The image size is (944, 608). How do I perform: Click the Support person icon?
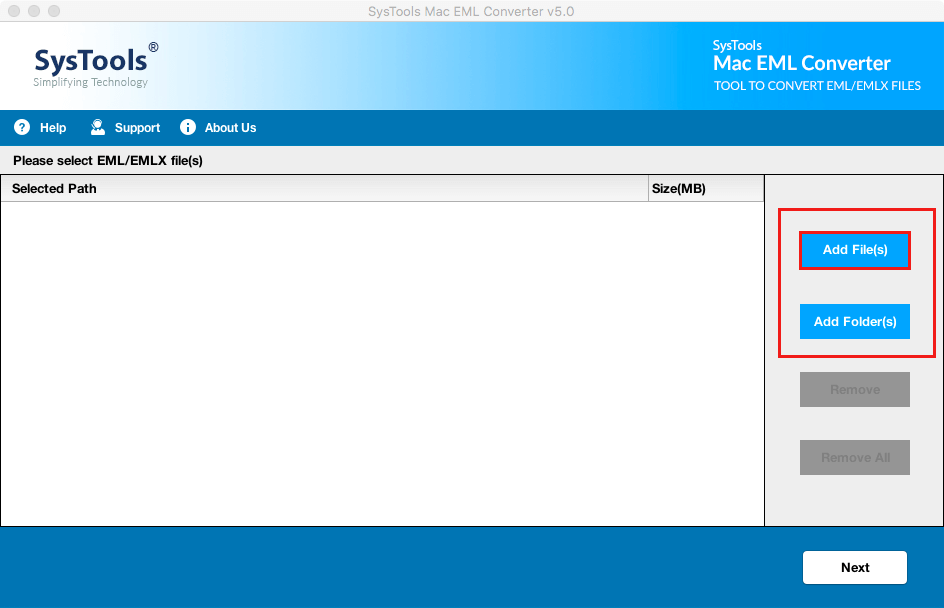(x=97, y=127)
